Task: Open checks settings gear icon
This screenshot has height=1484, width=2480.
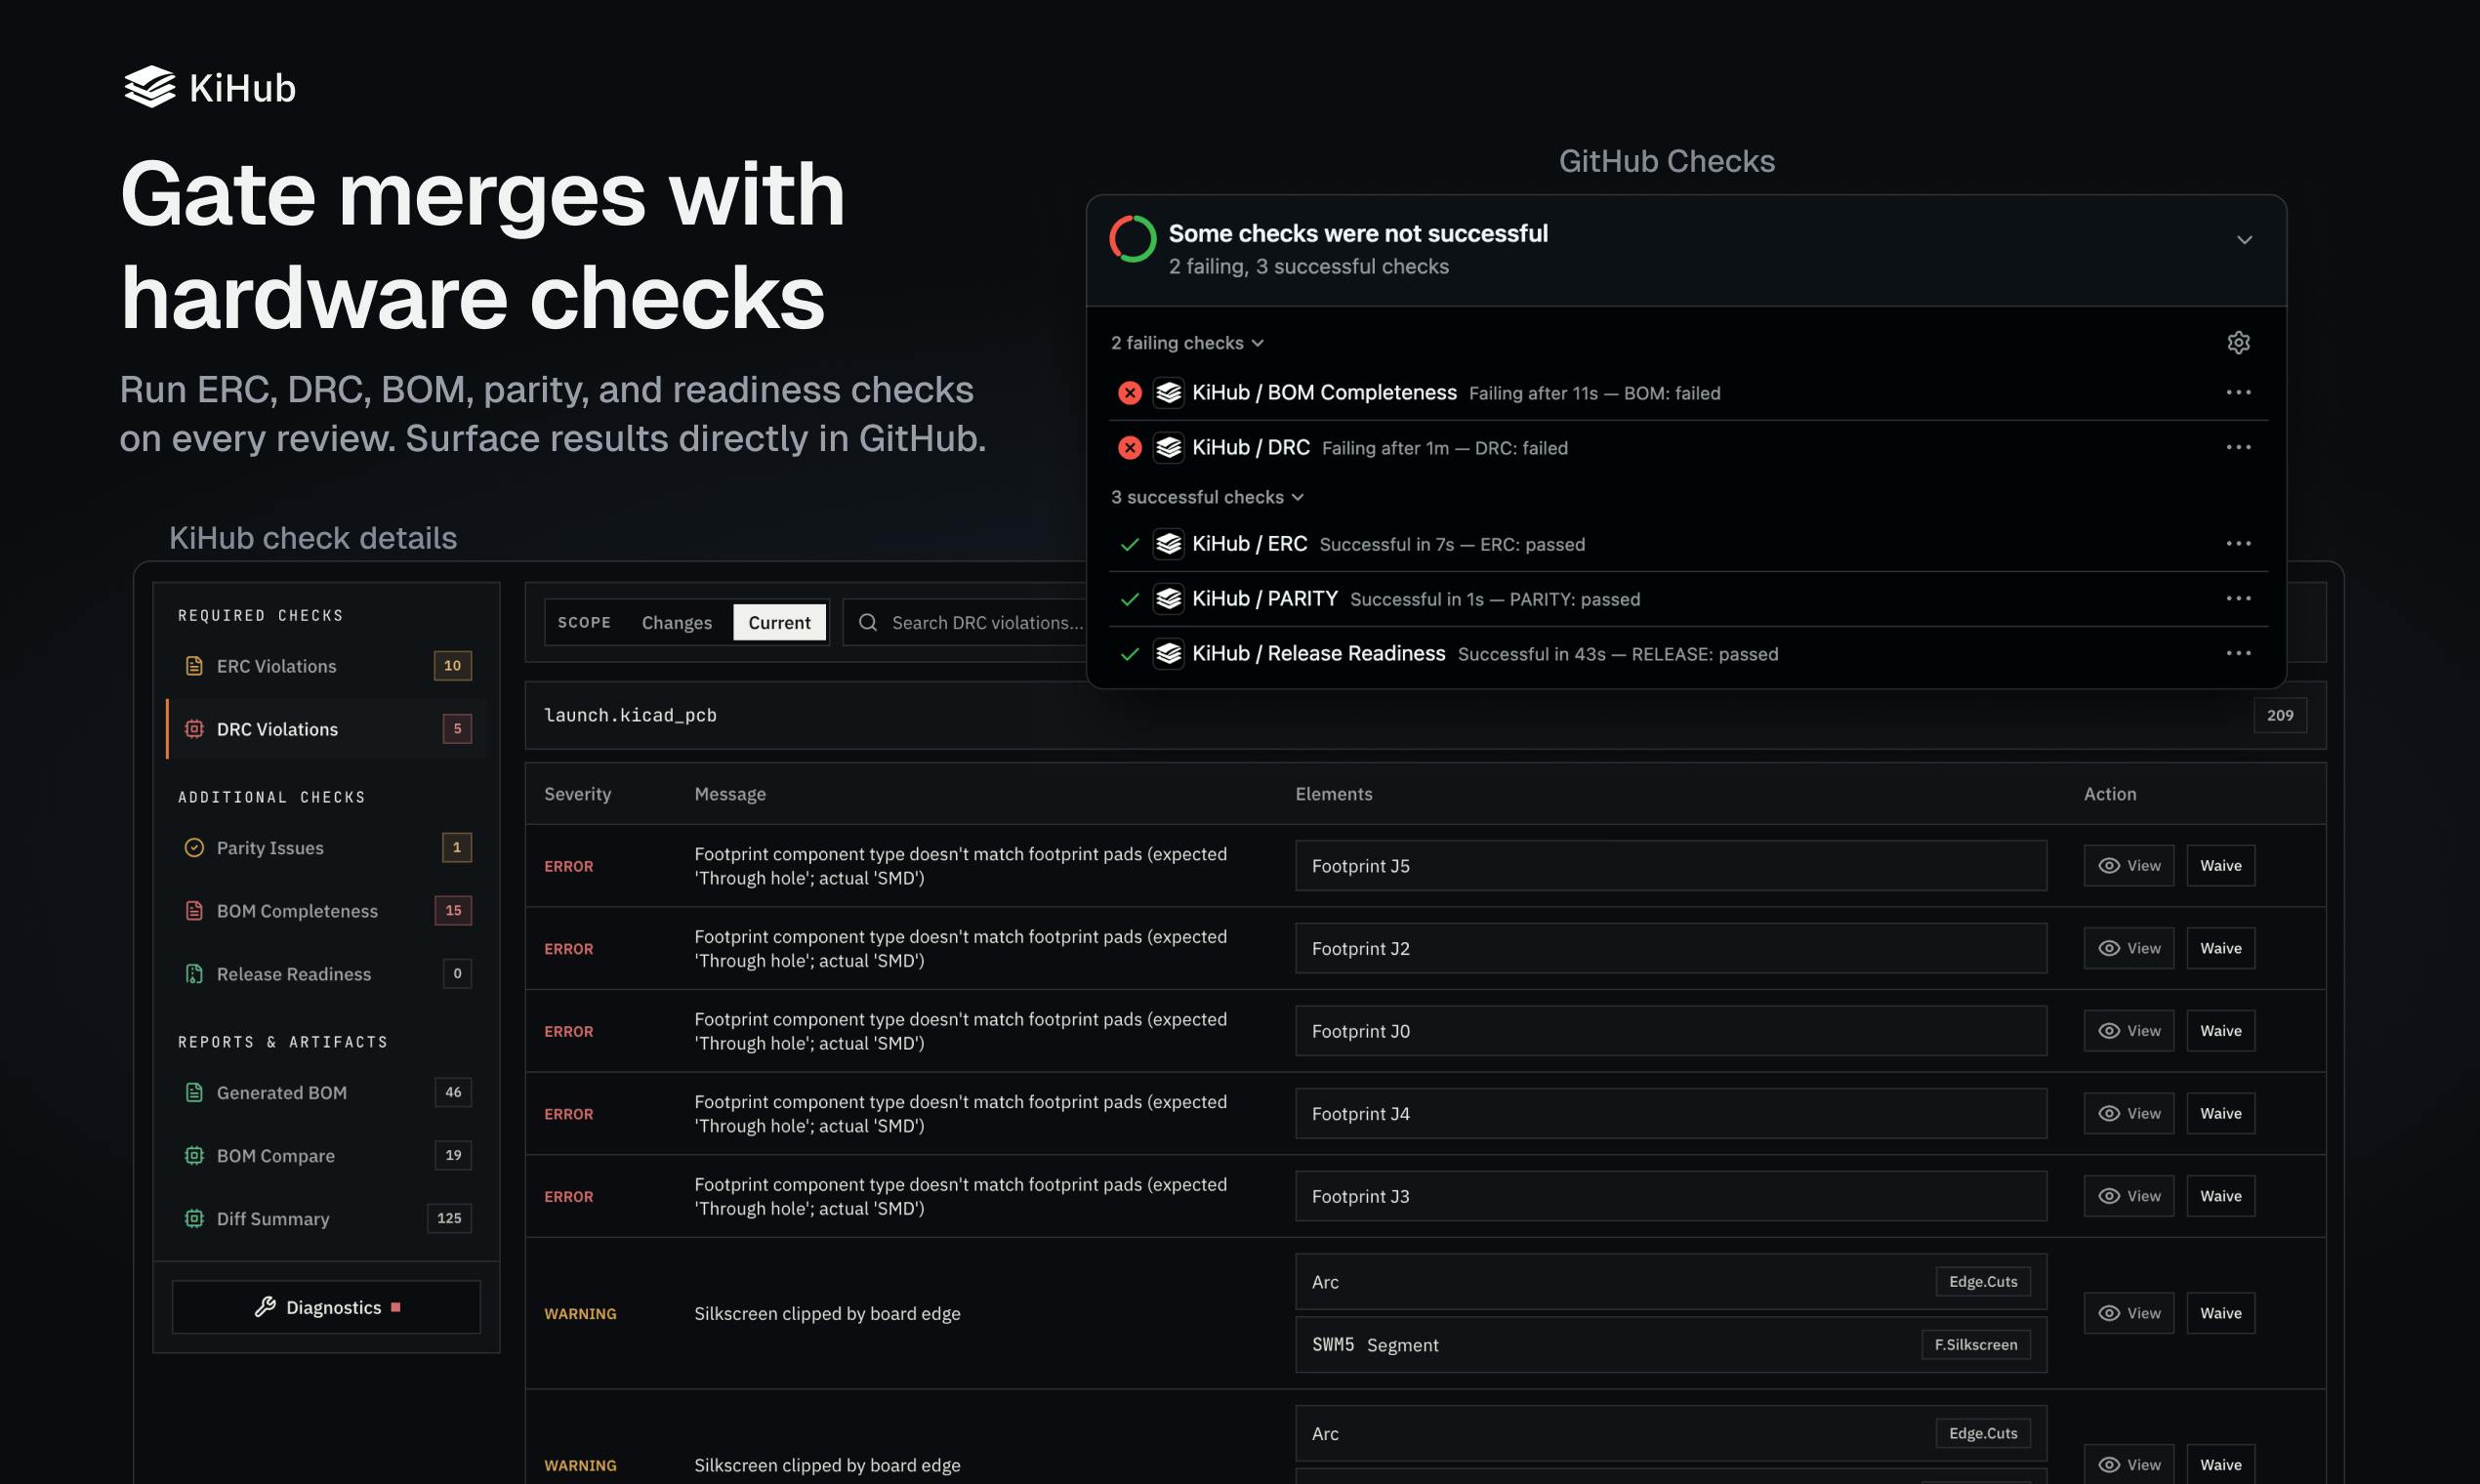Action: point(2238,342)
